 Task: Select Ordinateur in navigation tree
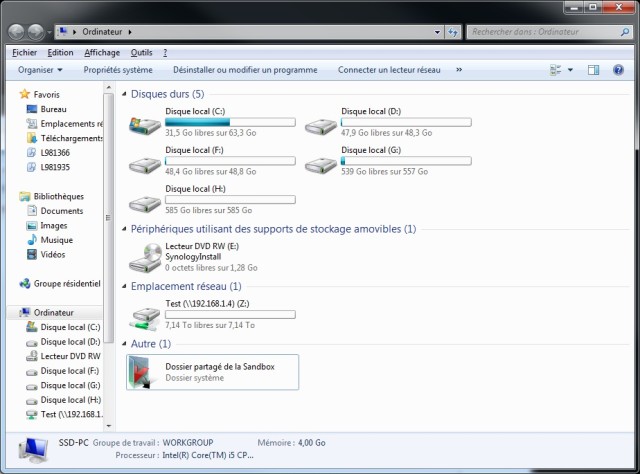[53, 313]
